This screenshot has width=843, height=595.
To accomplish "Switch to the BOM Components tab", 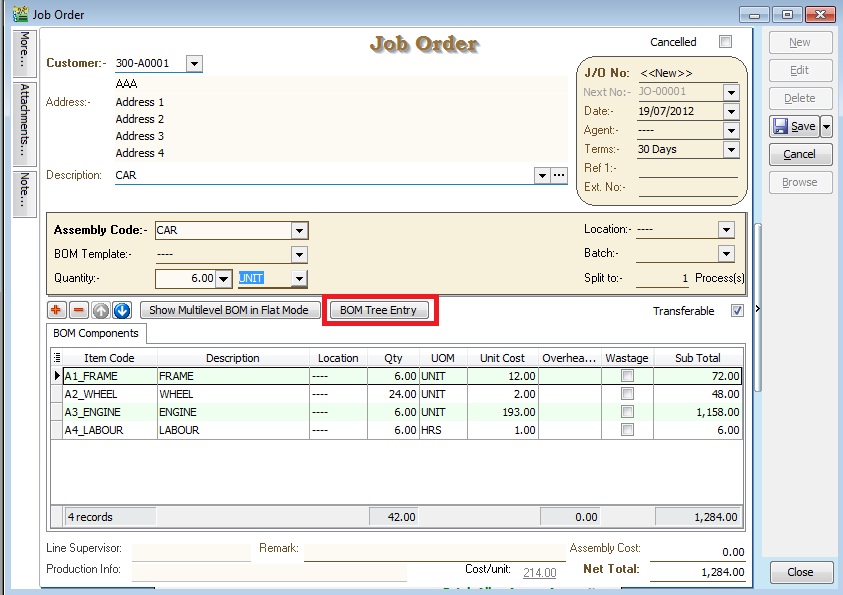I will [x=97, y=333].
